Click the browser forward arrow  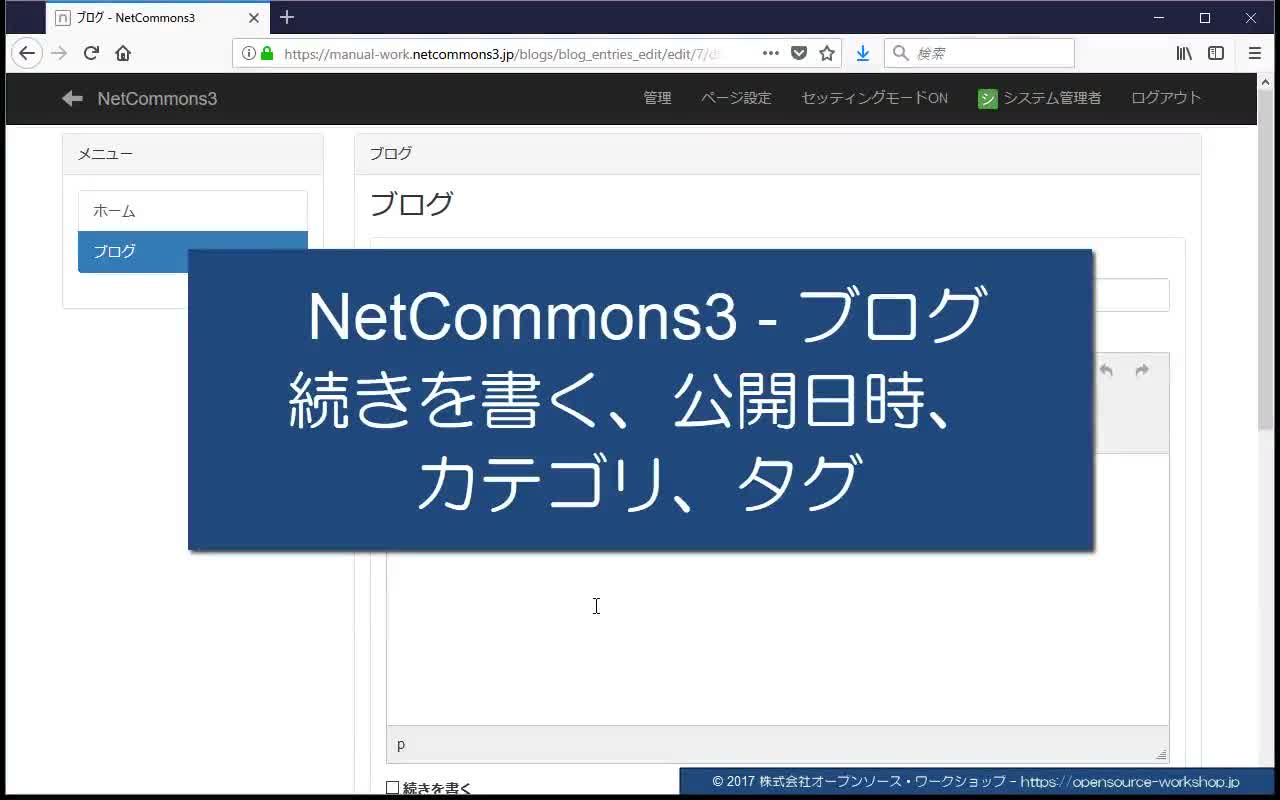coord(59,53)
